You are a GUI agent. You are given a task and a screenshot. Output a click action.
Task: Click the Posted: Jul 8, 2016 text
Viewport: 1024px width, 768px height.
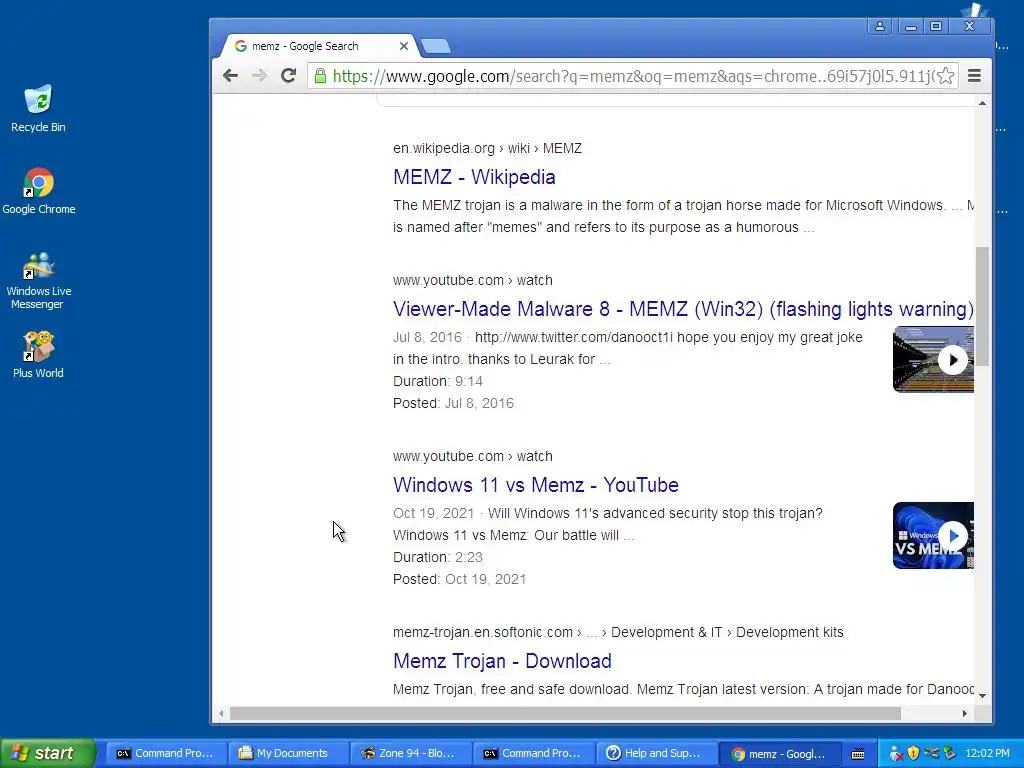point(453,404)
